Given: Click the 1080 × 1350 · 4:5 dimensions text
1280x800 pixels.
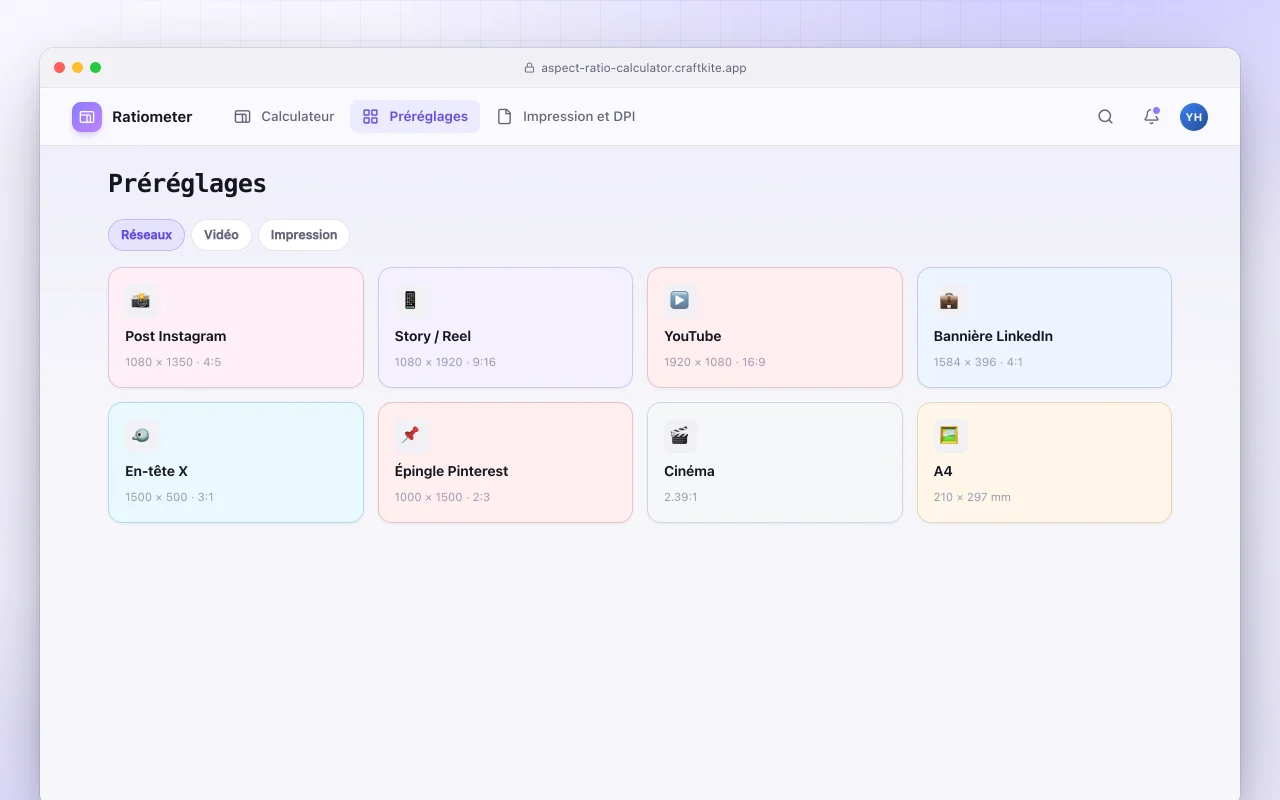Looking at the screenshot, I should 173,362.
